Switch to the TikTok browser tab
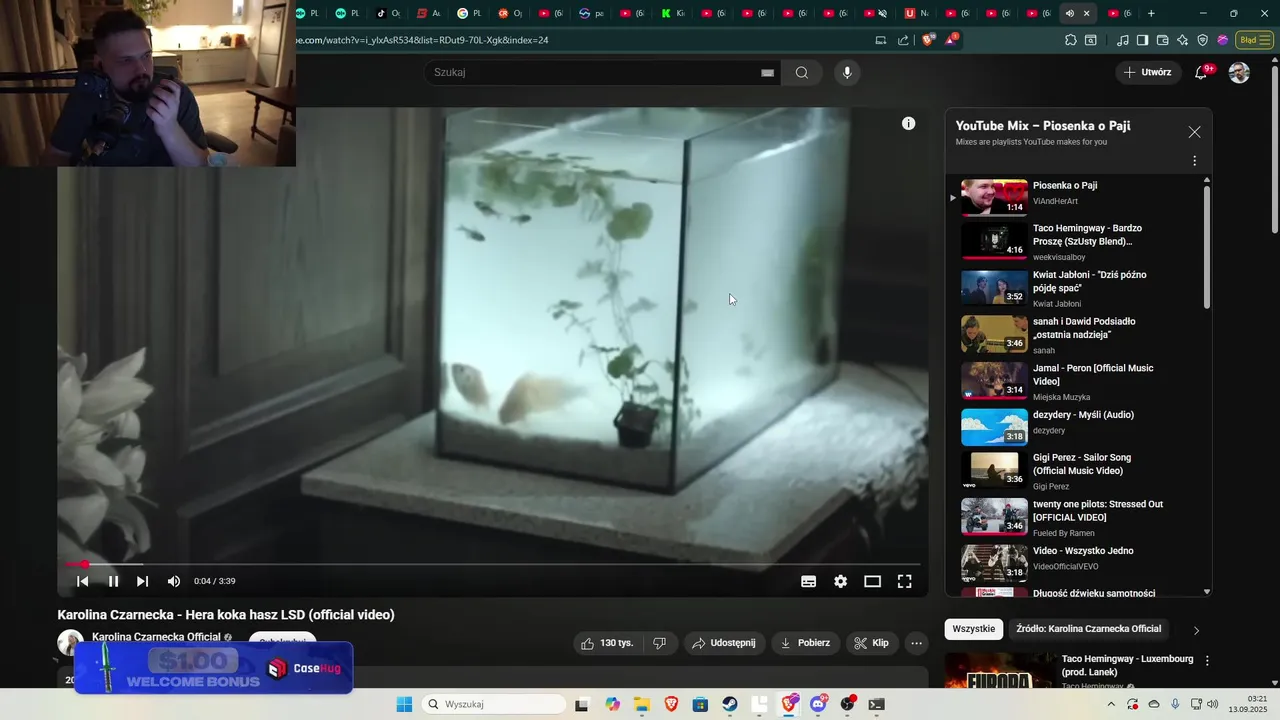This screenshot has height=720, width=1280. pyautogui.click(x=389, y=13)
